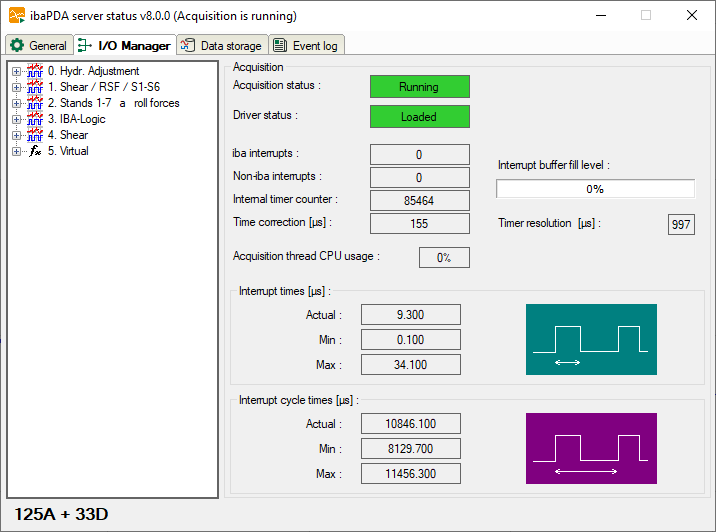Expand the 5. Virtual tree node
The height and width of the screenshot is (532, 716).
16,151
